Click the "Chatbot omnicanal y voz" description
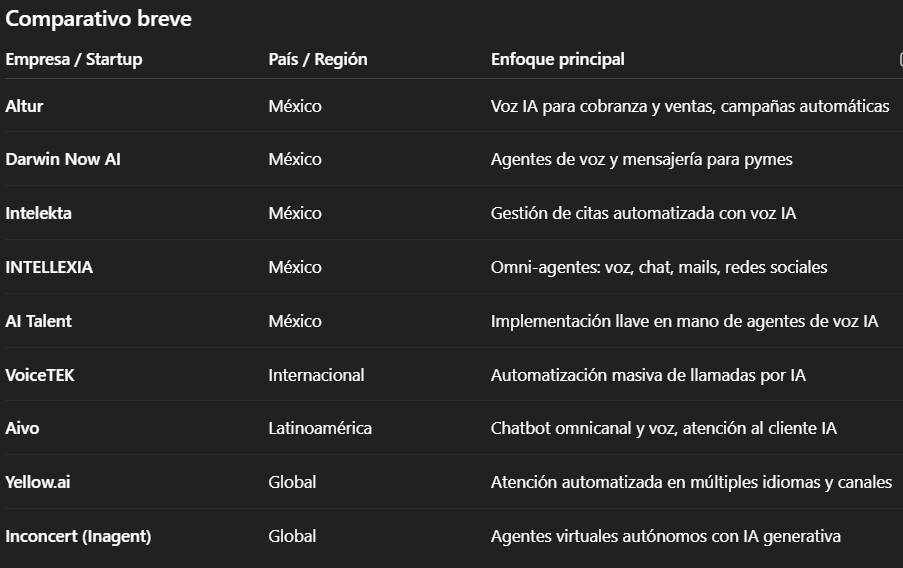 click(664, 428)
